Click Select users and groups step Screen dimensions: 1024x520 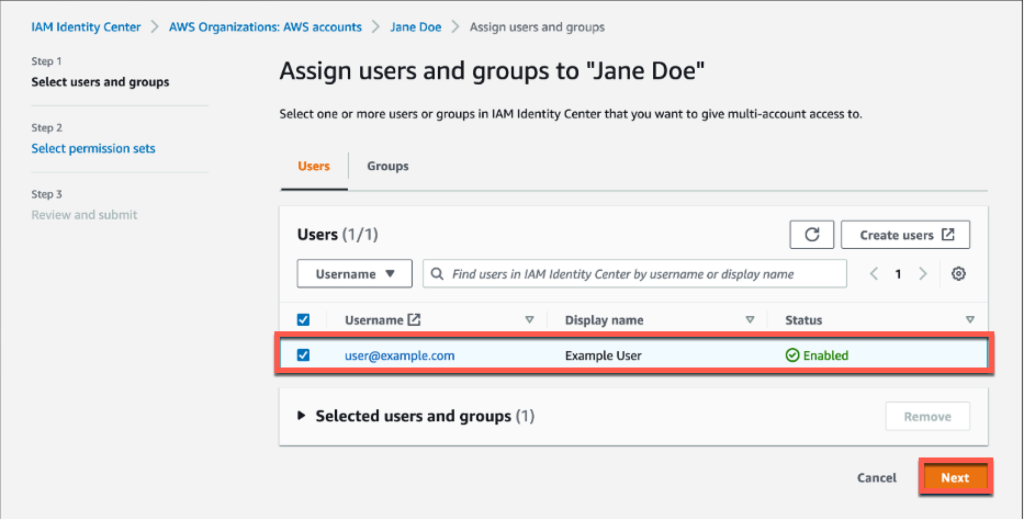coord(100,82)
